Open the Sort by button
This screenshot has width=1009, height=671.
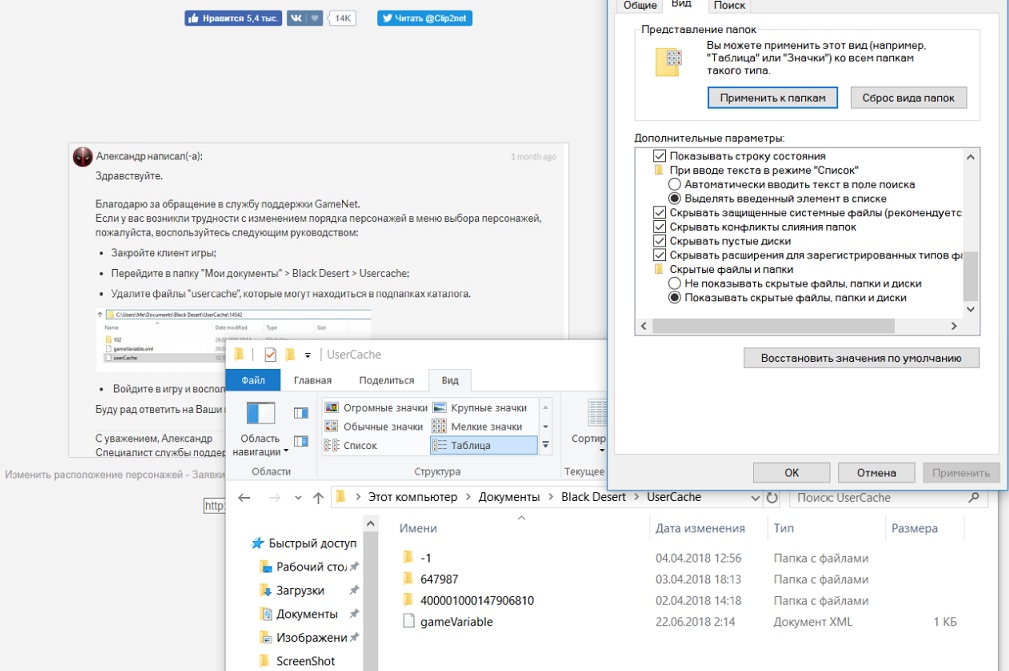pyautogui.click(x=588, y=425)
